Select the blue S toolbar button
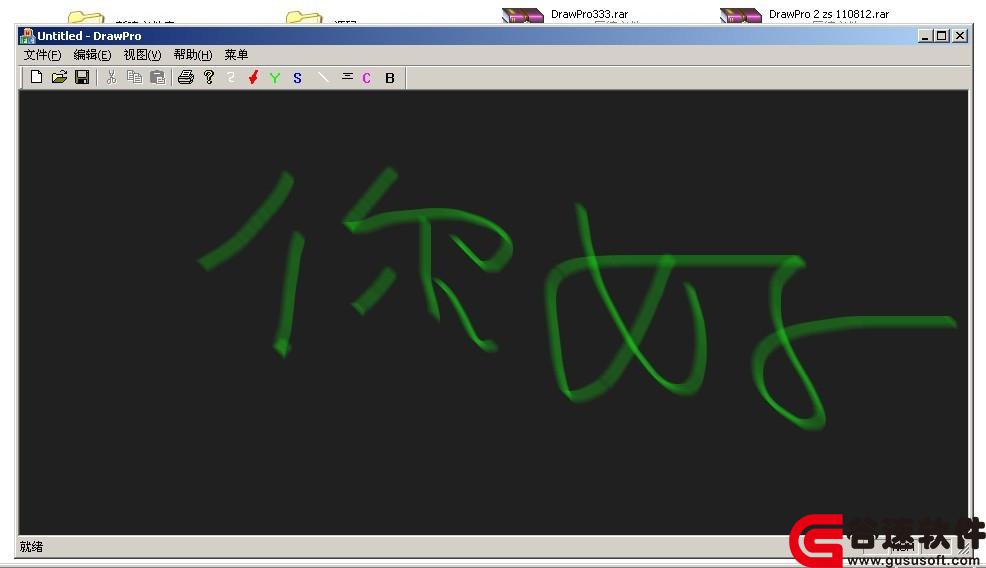This screenshot has width=986, height=568. click(297, 77)
